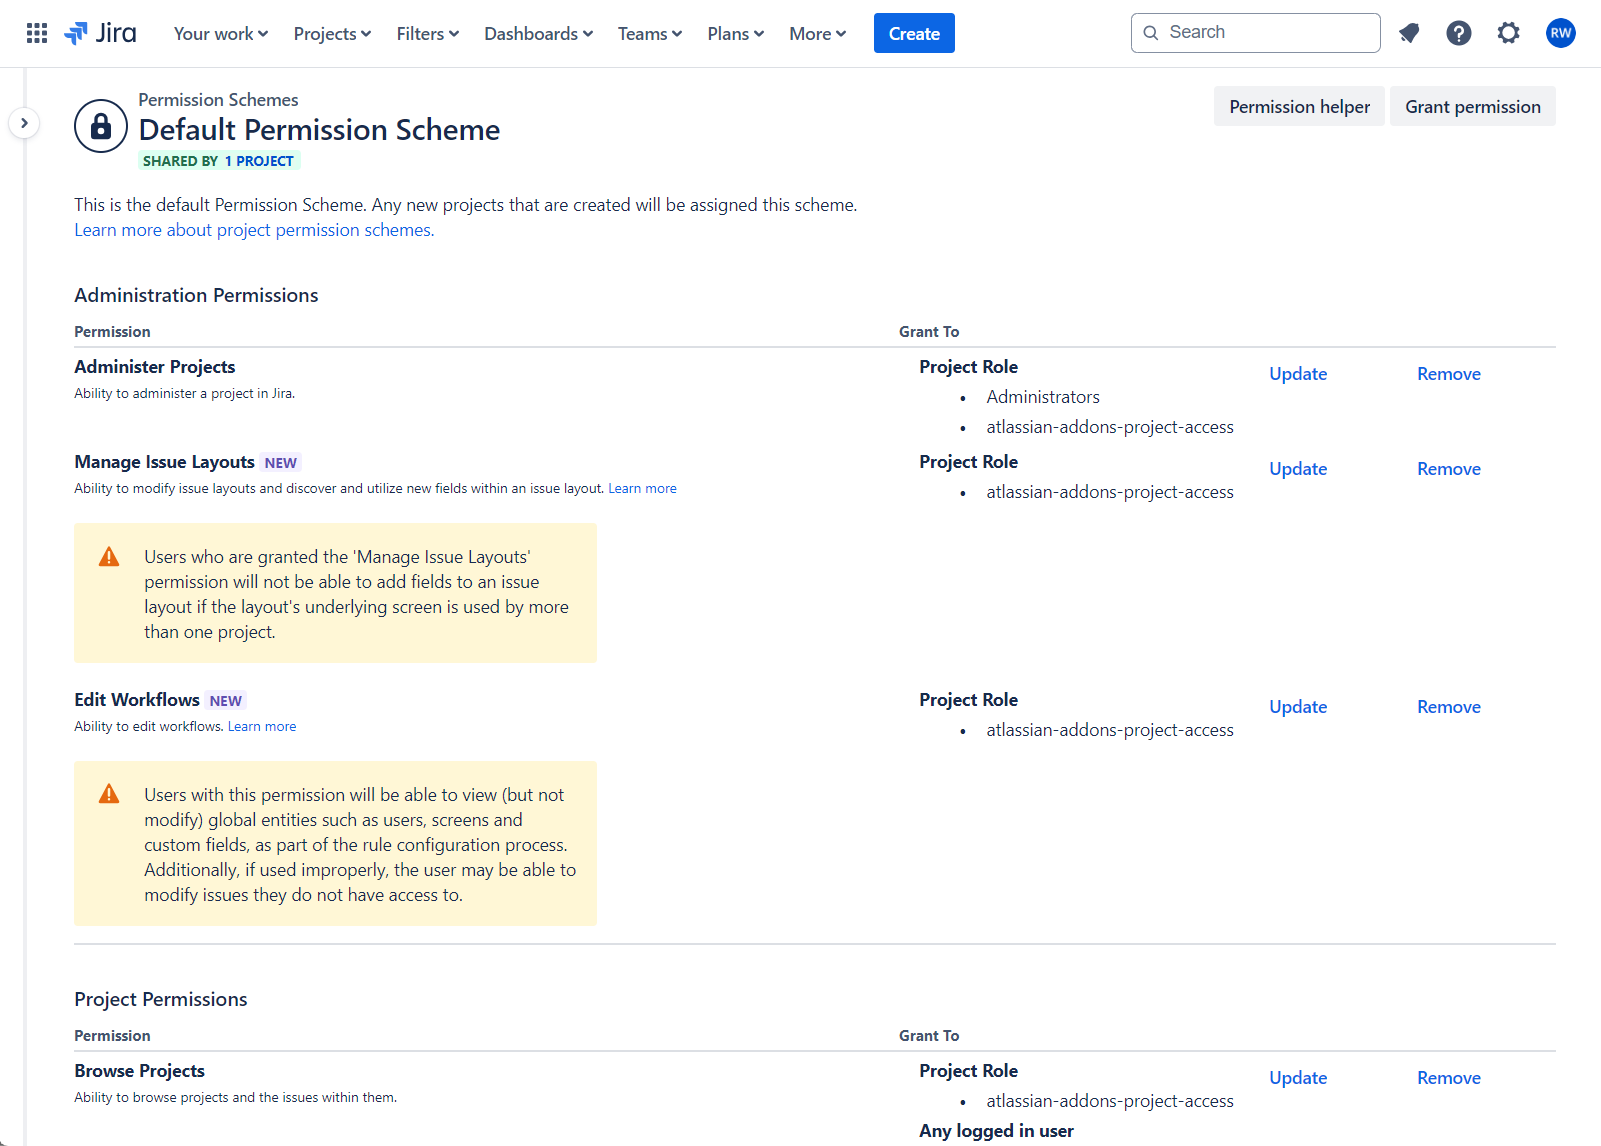This screenshot has height=1146, width=1601.
Task: Open the Teams menu
Action: pyautogui.click(x=648, y=33)
